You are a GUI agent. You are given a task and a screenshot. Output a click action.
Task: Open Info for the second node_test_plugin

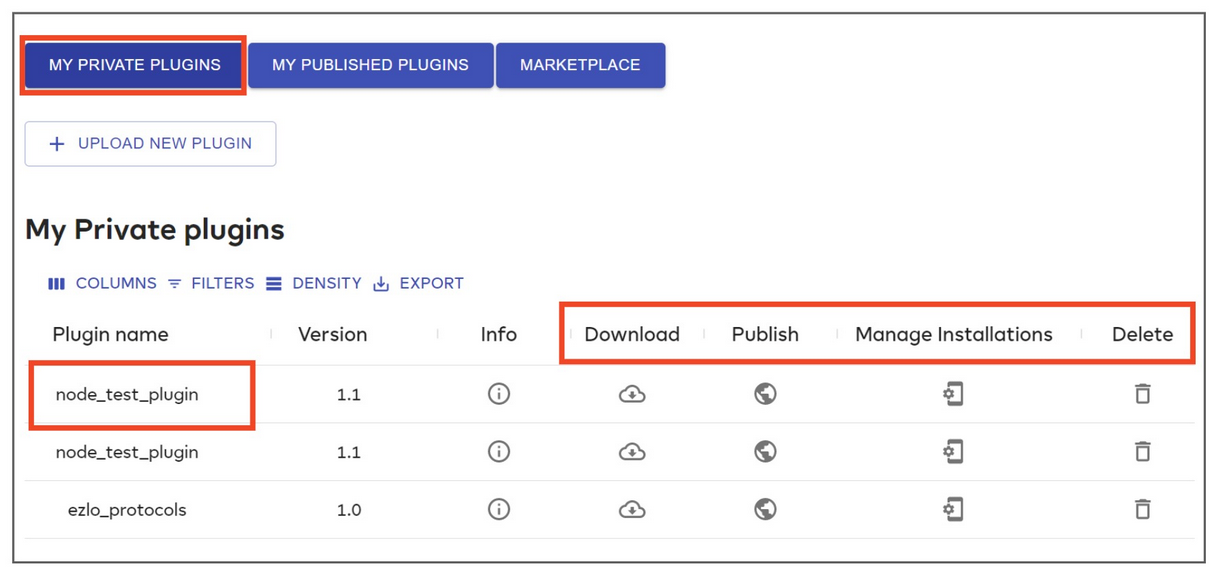pos(499,452)
